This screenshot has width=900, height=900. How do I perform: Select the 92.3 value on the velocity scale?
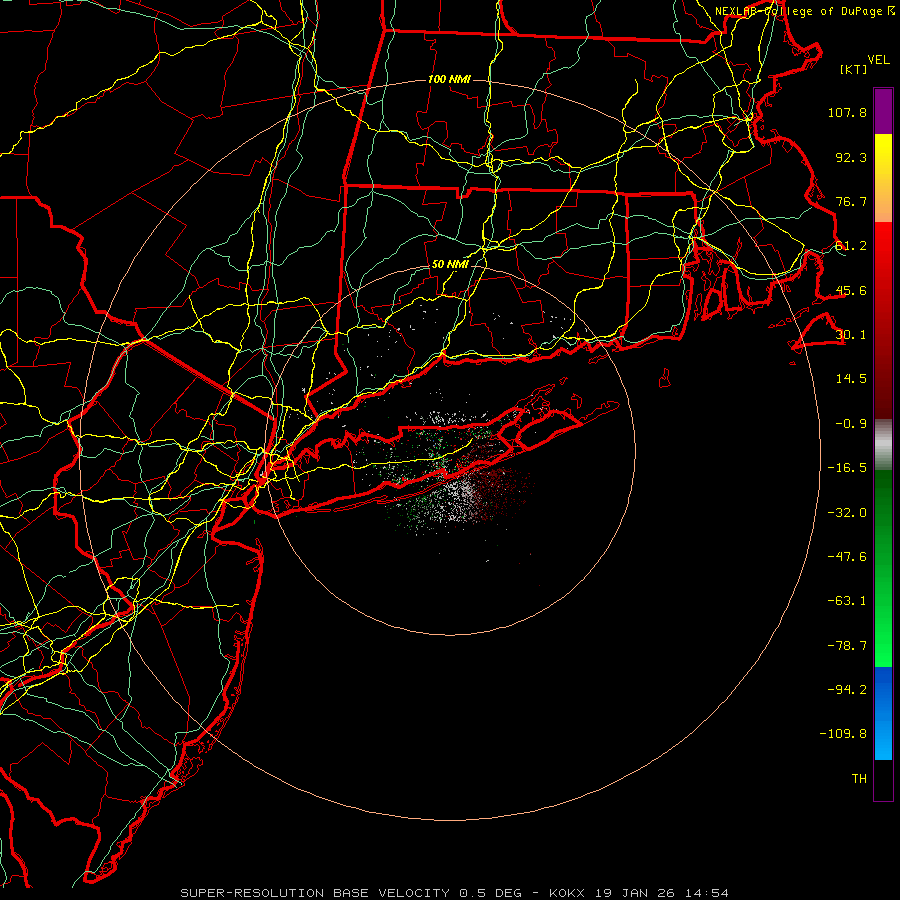pyautogui.click(x=851, y=157)
